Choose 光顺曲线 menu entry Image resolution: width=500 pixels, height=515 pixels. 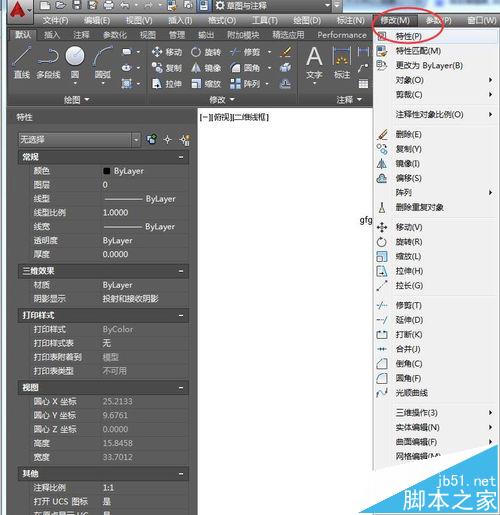pos(435,393)
